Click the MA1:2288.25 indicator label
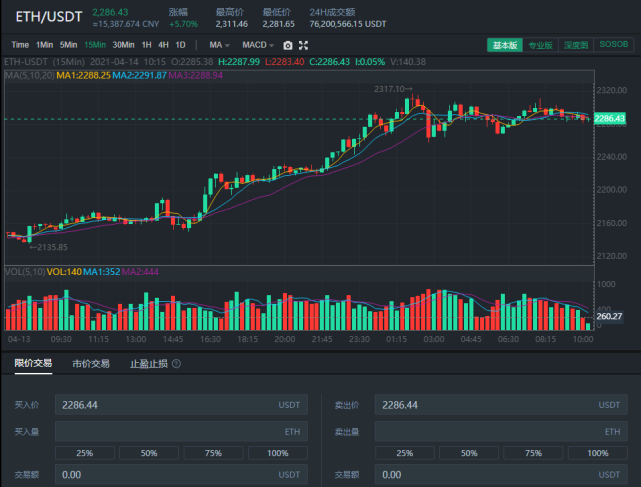This screenshot has width=641, height=487. click(x=83, y=75)
